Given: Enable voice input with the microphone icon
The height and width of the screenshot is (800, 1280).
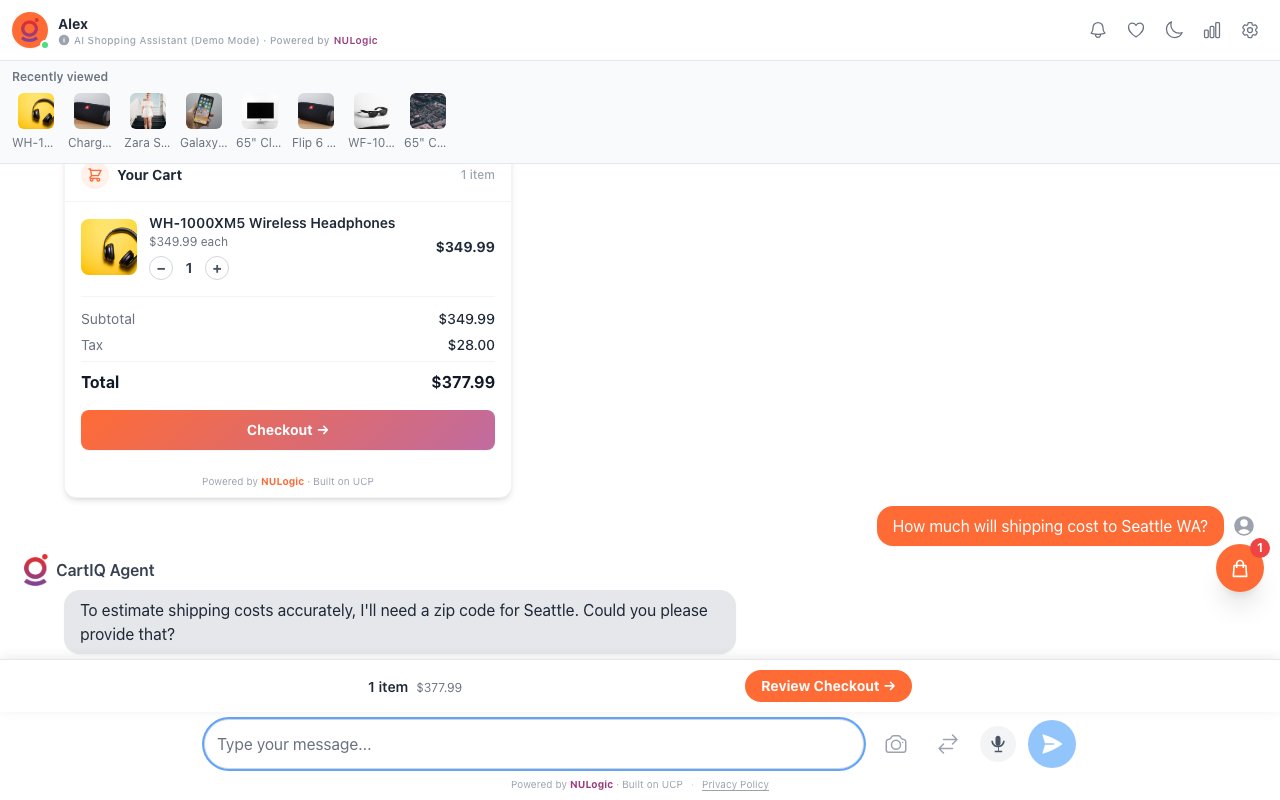Looking at the screenshot, I should (998, 744).
